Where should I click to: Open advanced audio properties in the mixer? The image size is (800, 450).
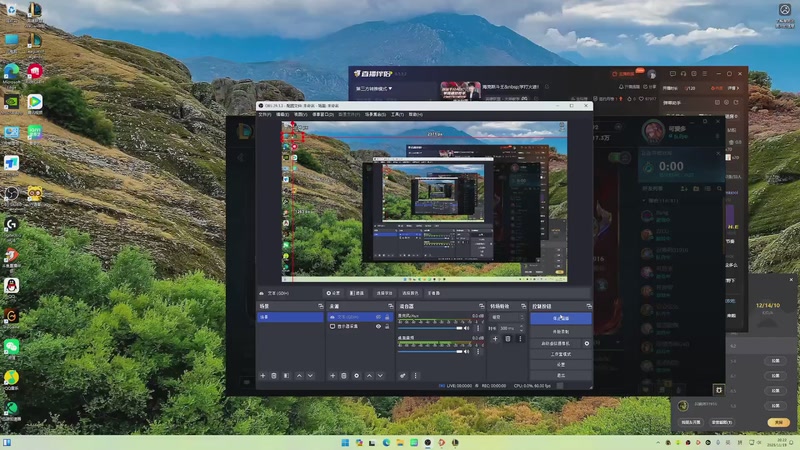click(403, 376)
